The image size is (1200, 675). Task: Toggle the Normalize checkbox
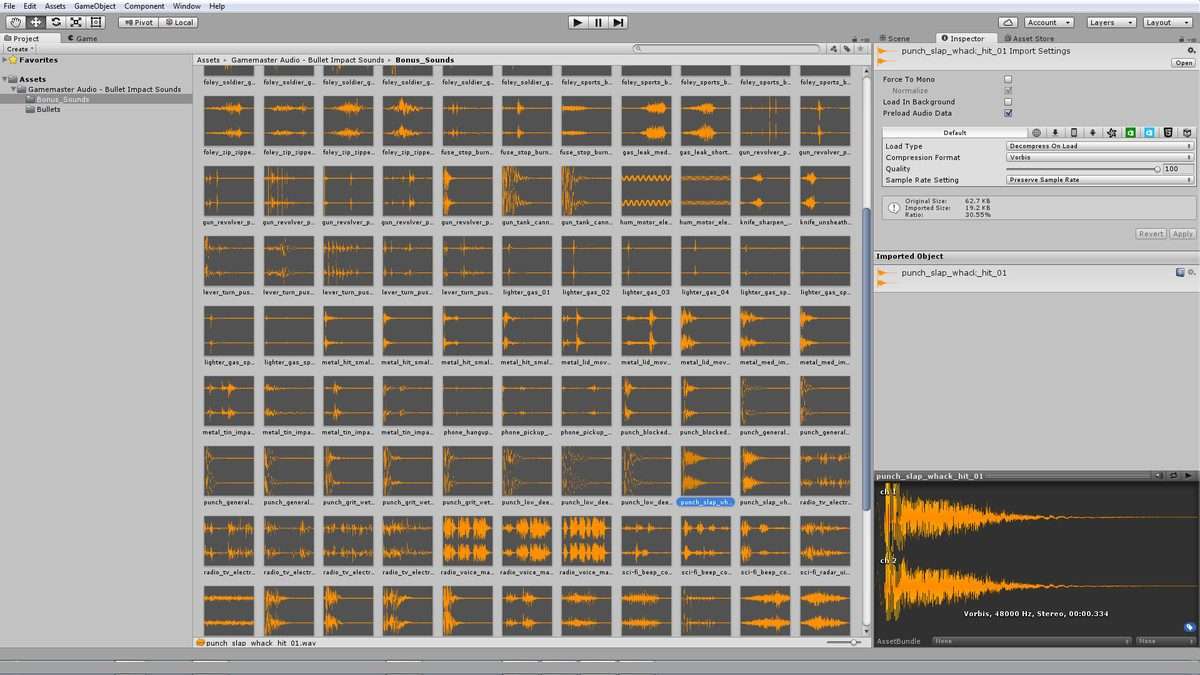(x=1008, y=90)
